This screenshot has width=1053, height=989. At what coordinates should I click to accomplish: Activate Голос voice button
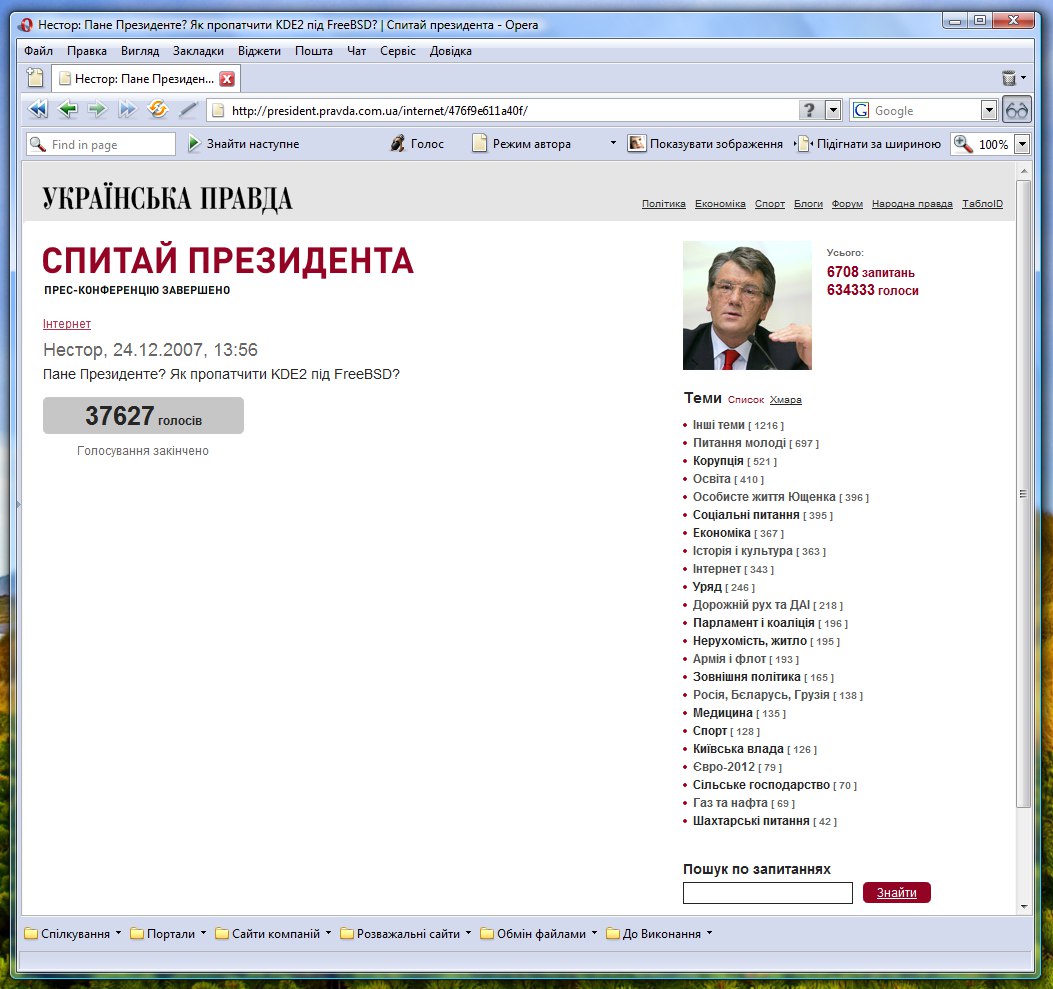[x=417, y=144]
